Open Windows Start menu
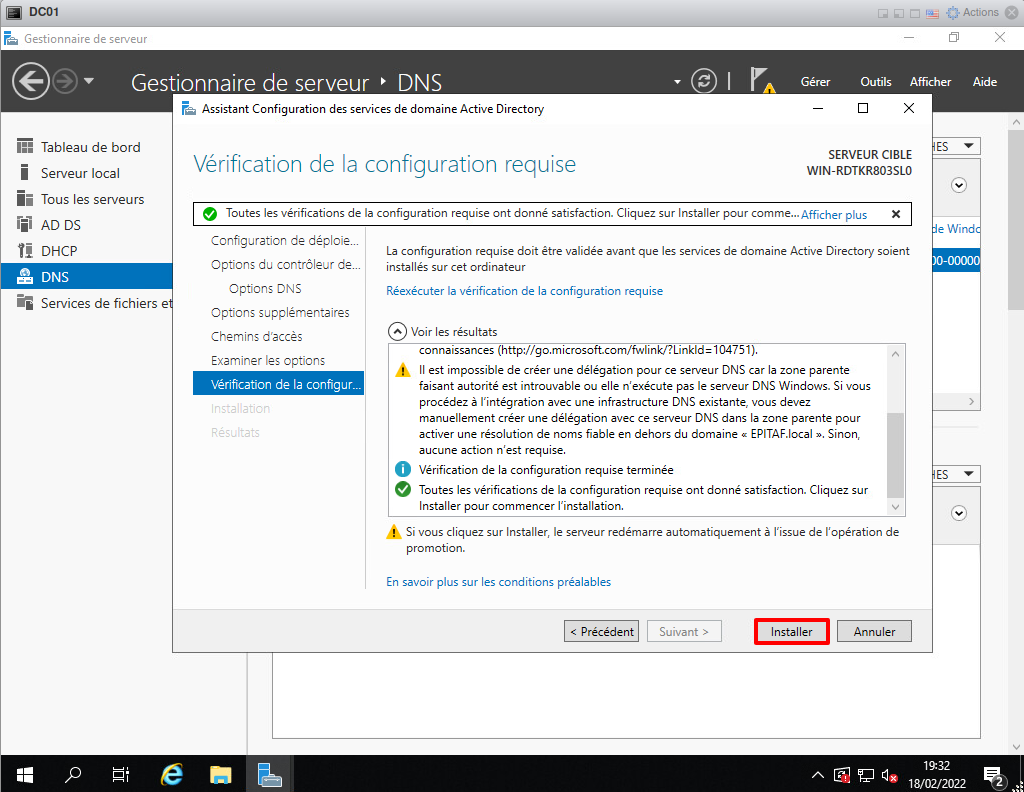Screen dimensions: 1024x792 (x=24, y=773)
